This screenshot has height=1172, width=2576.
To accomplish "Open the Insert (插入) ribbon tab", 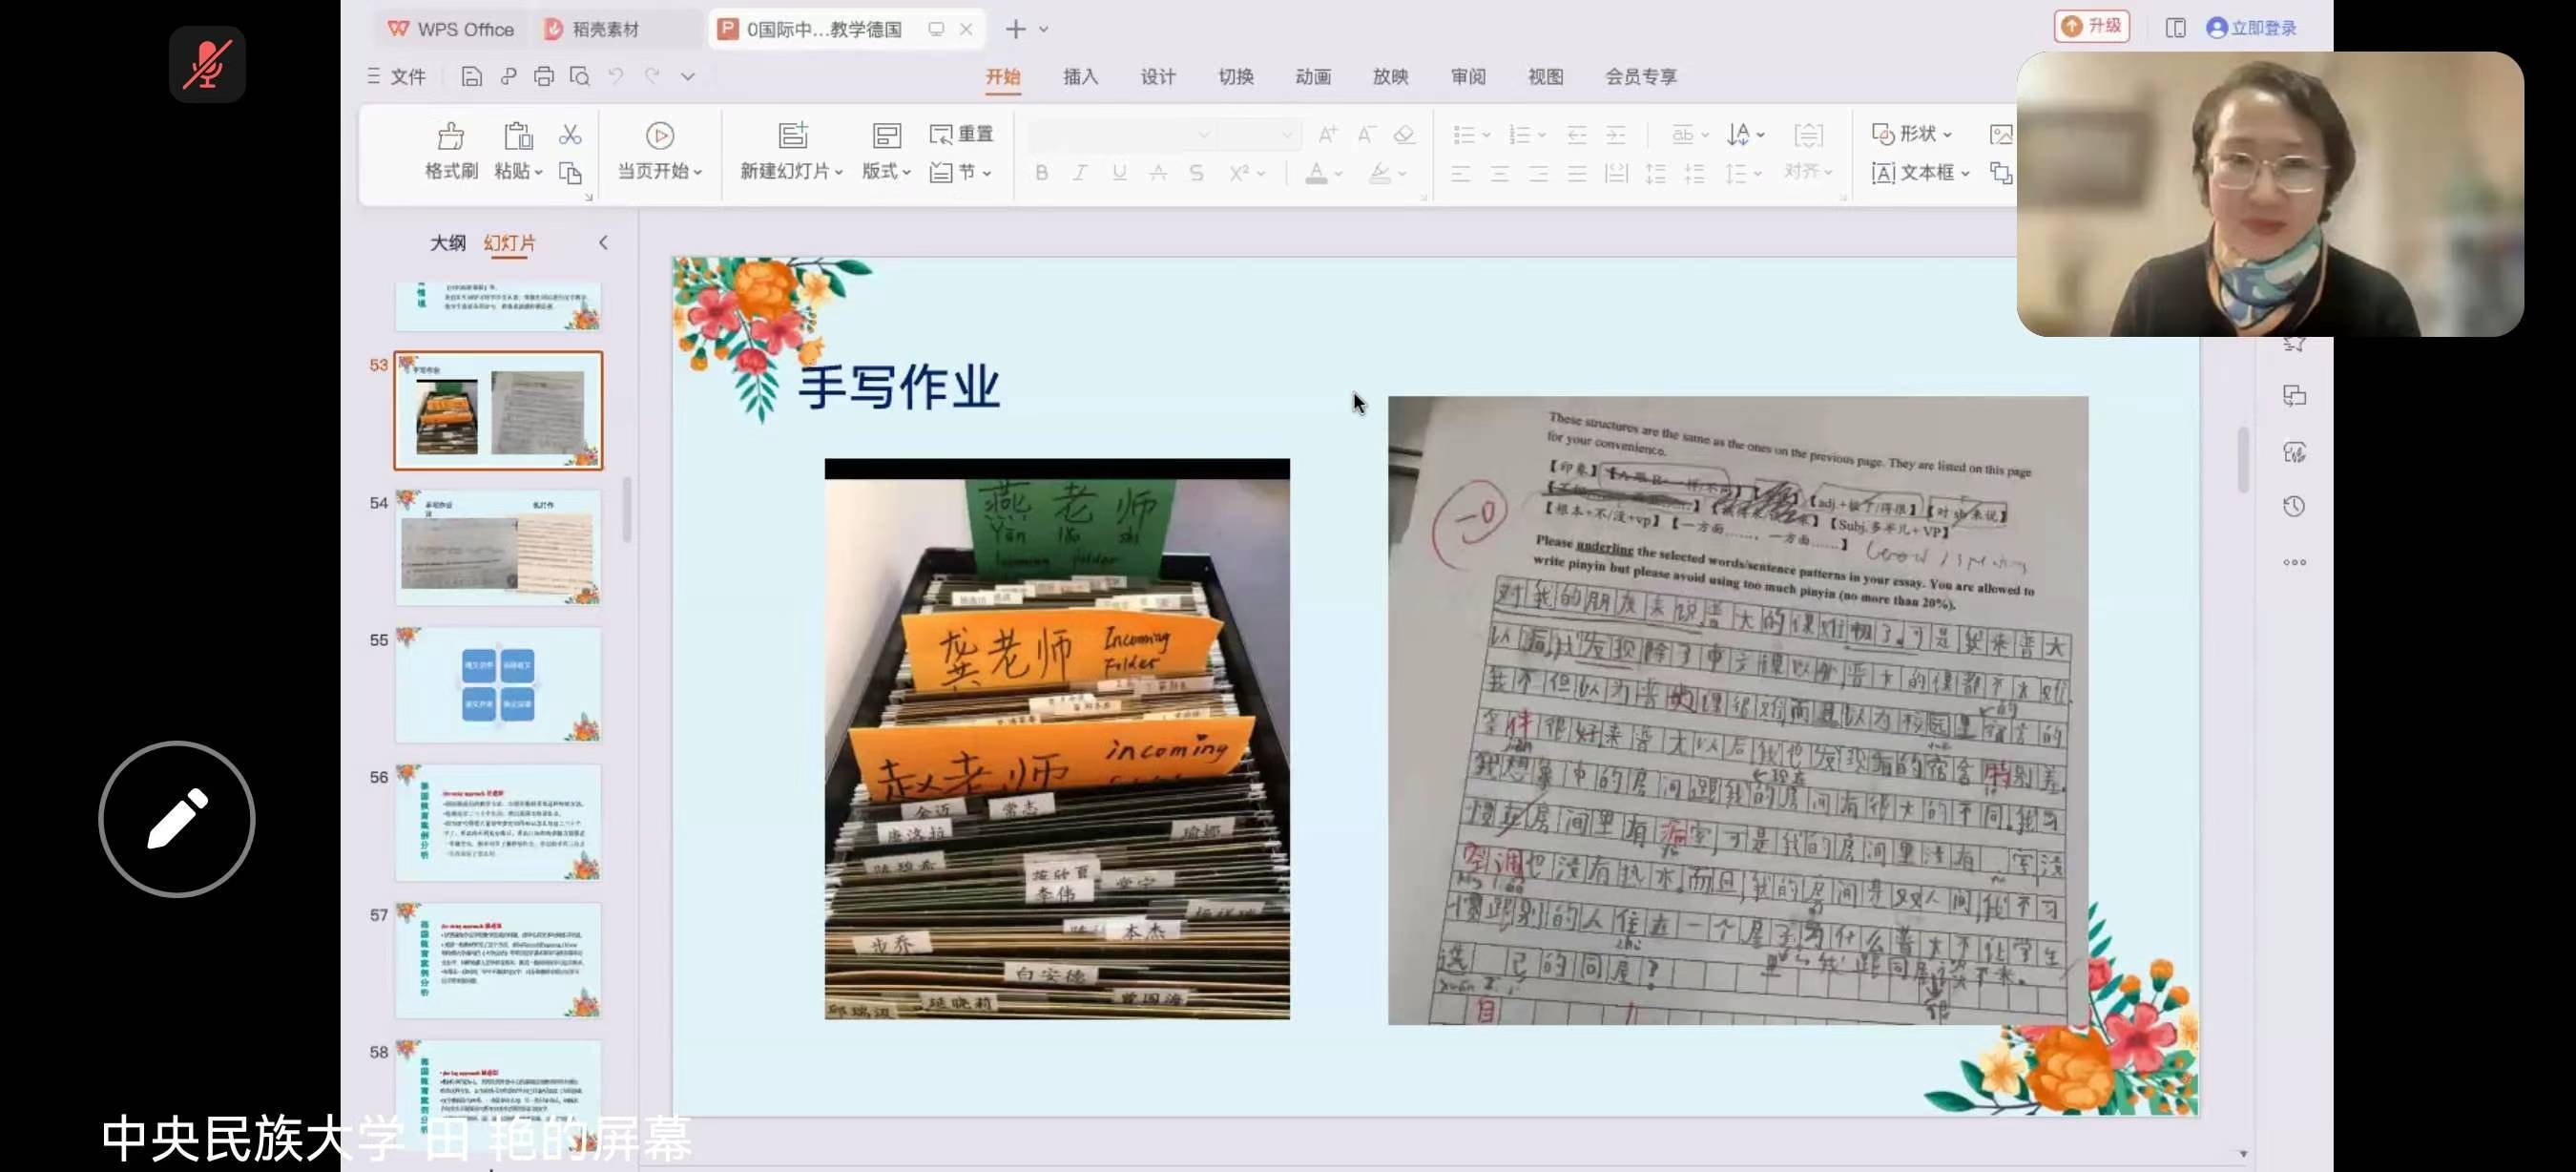I will pos(1080,76).
